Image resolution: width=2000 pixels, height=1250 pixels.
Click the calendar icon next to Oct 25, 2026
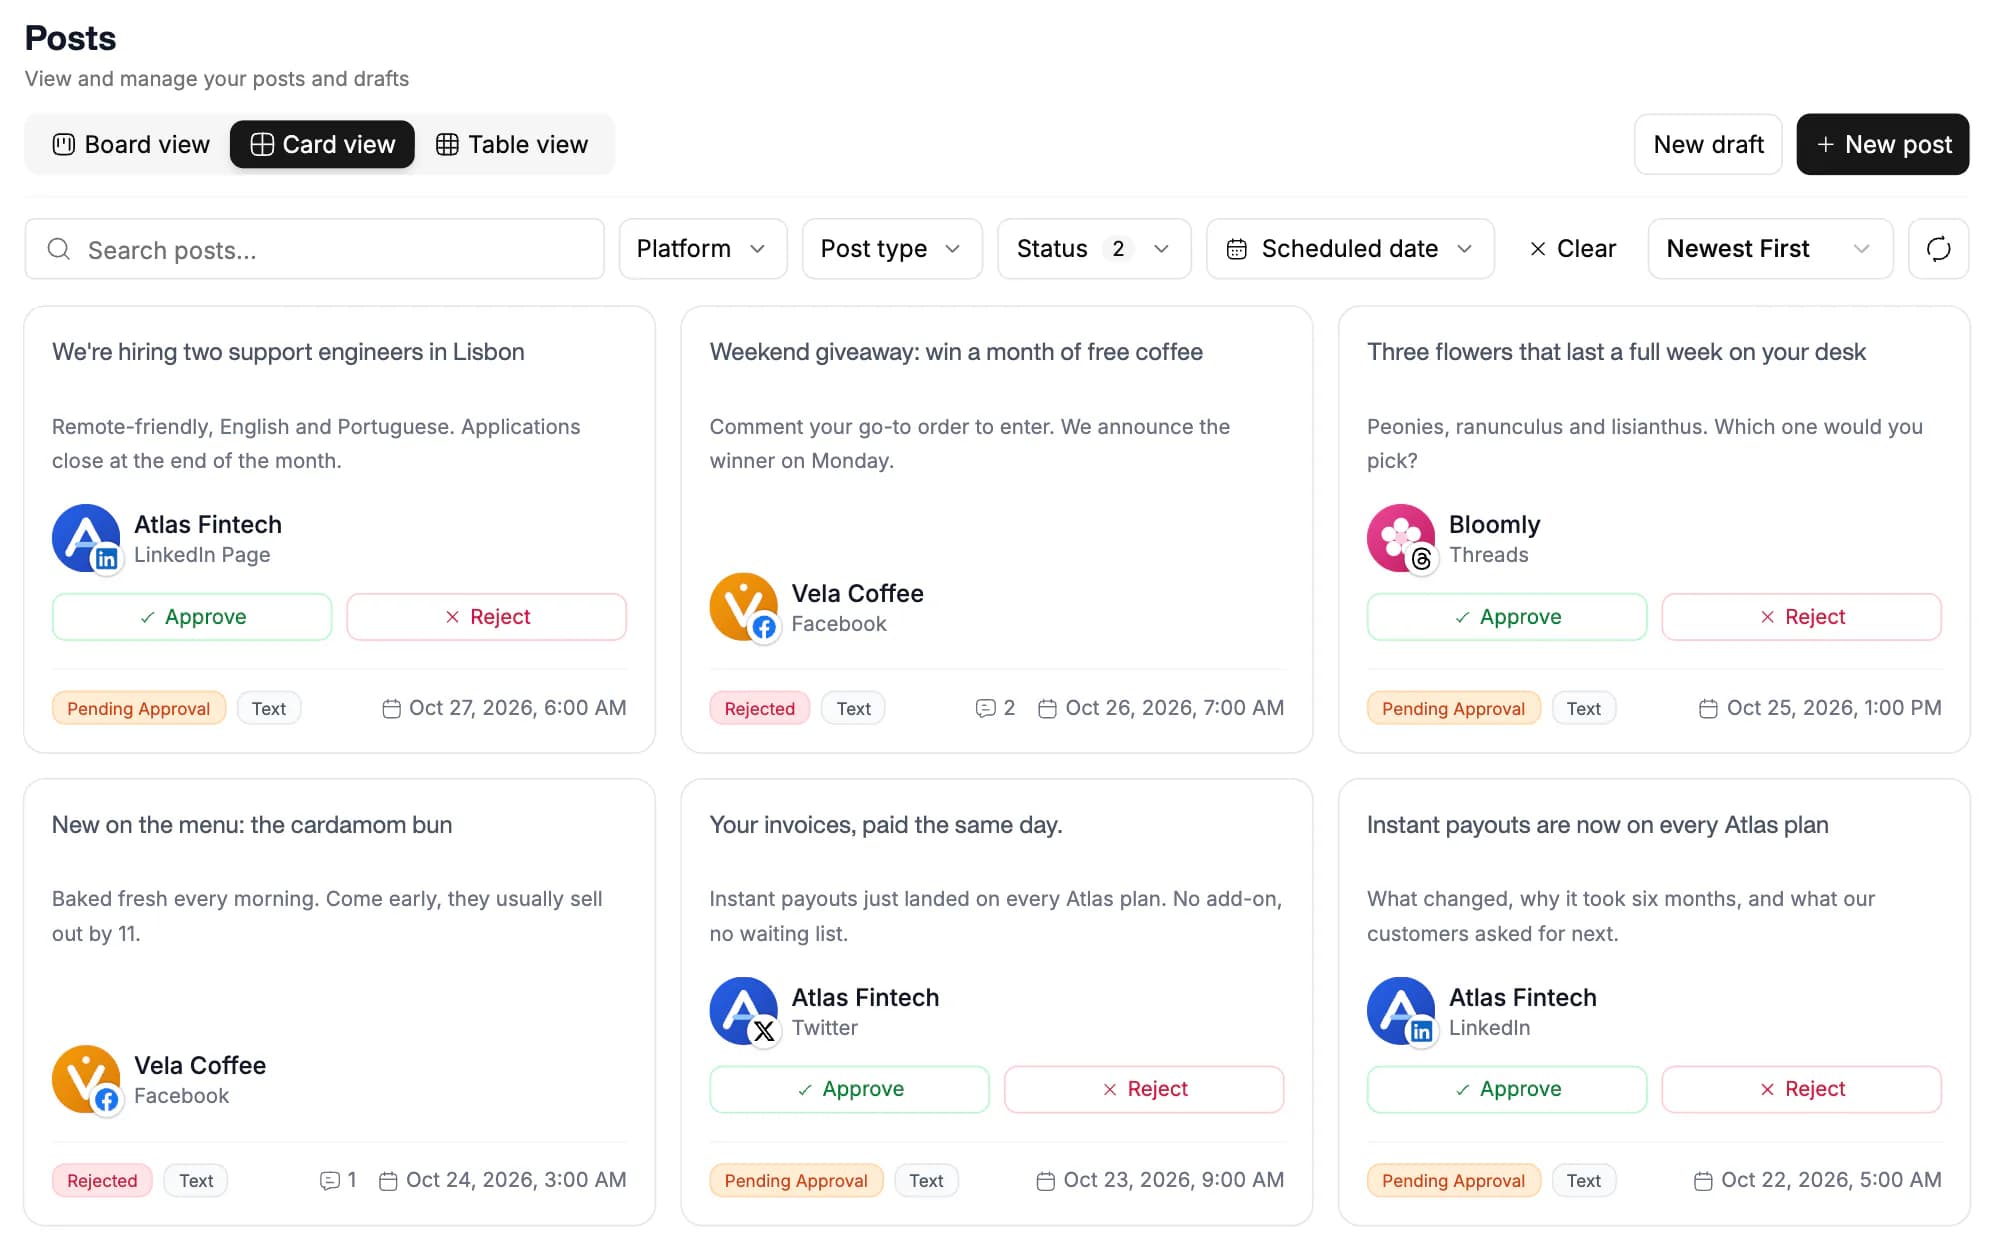click(x=1708, y=708)
